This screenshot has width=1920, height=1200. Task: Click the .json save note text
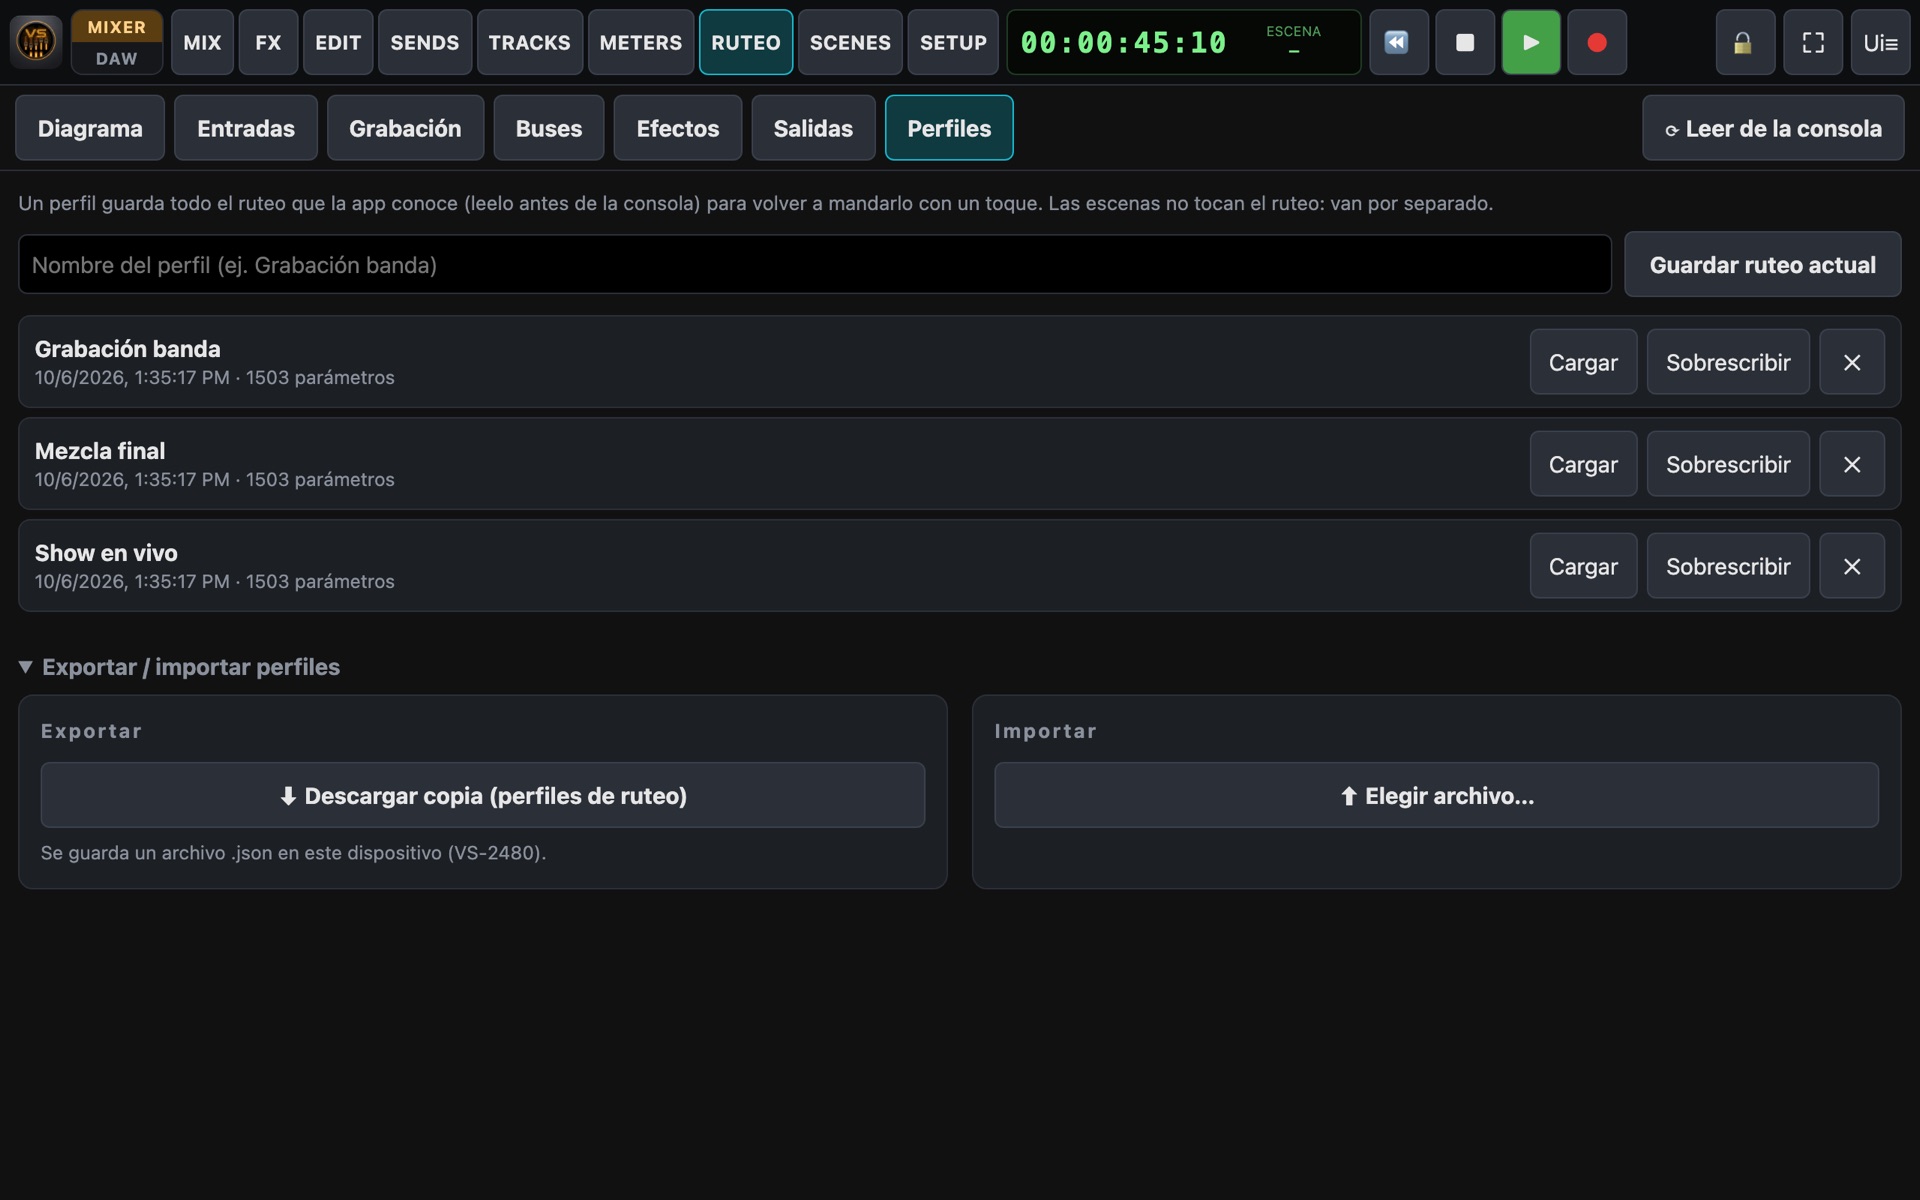coord(293,853)
